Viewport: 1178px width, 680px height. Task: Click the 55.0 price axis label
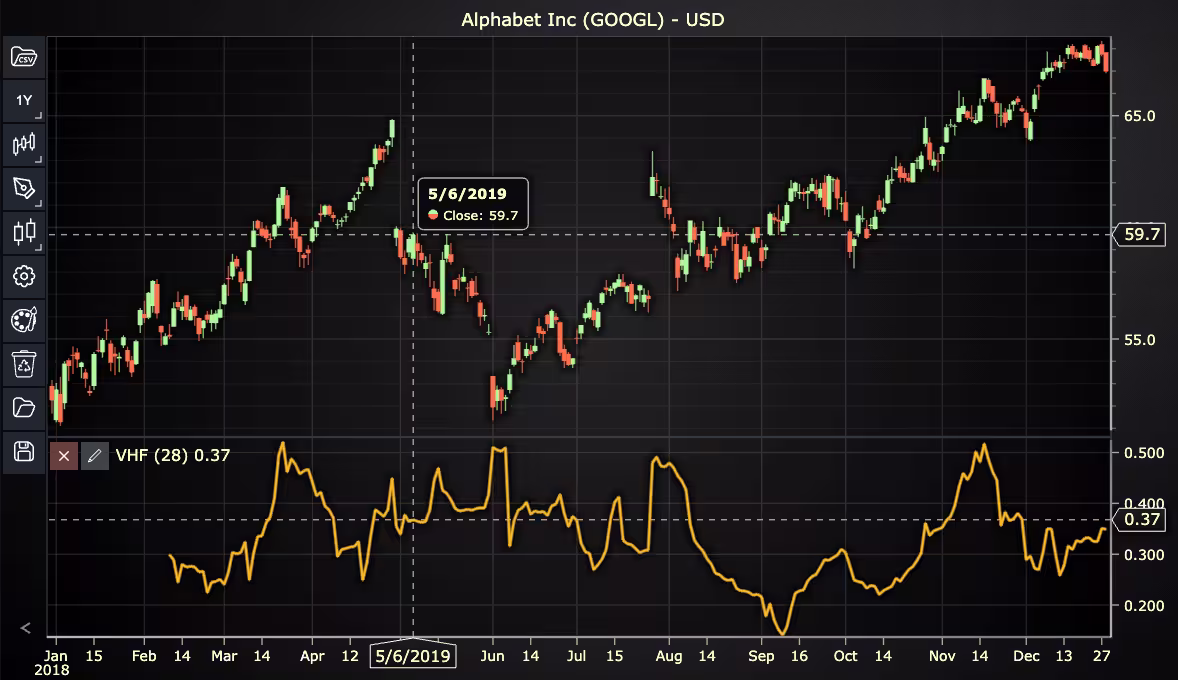pos(1140,340)
